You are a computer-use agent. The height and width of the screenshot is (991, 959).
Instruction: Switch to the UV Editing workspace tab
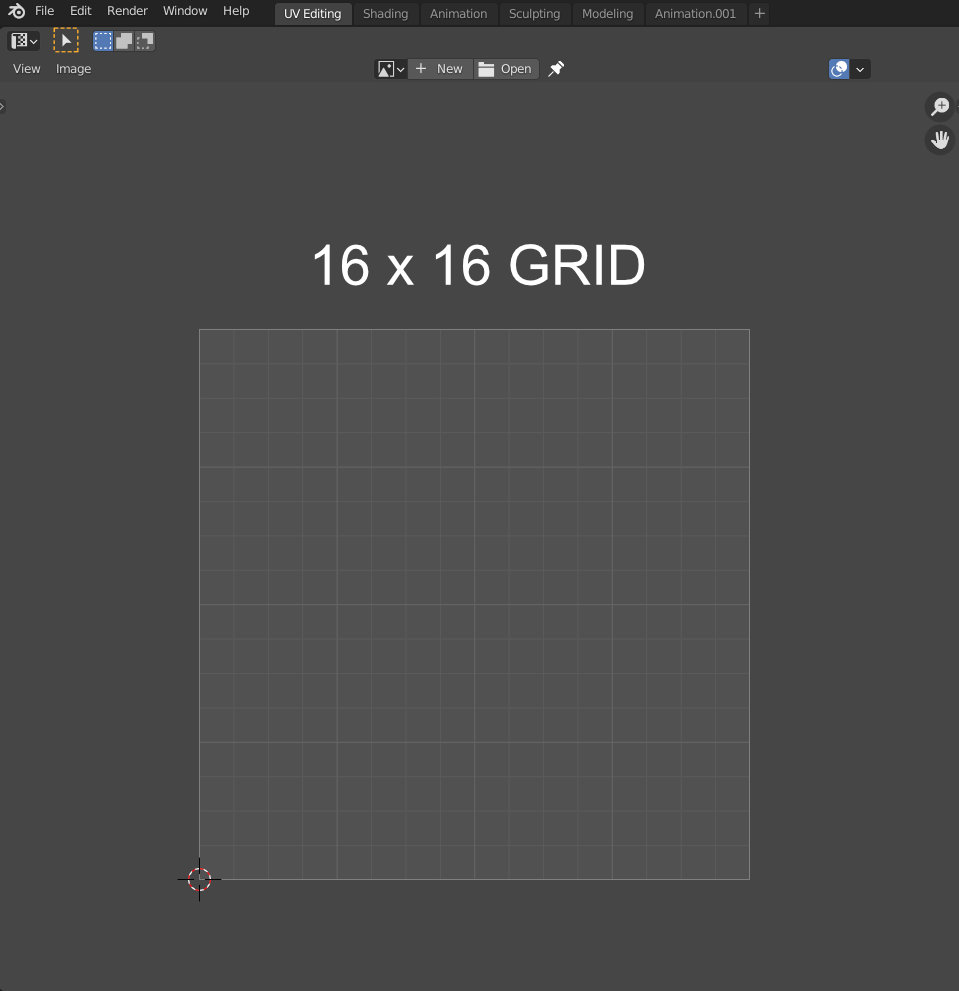coord(313,14)
